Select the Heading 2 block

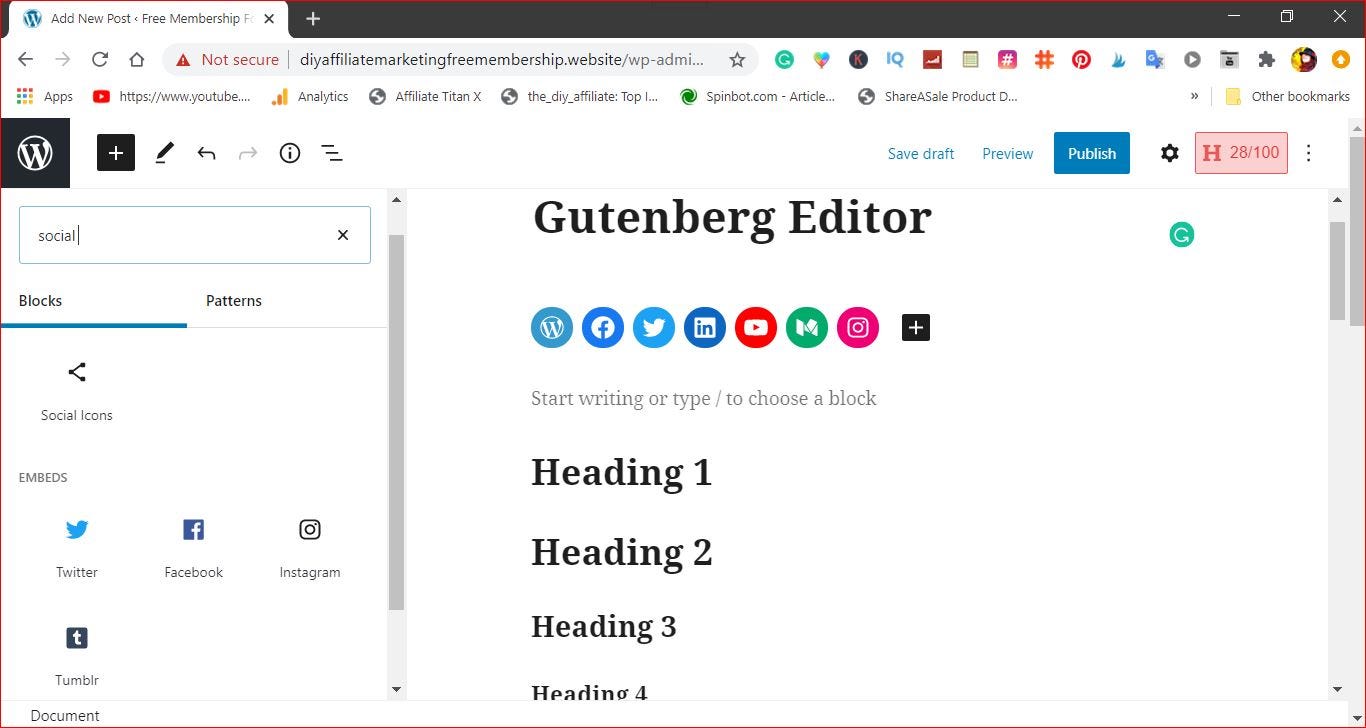621,552
